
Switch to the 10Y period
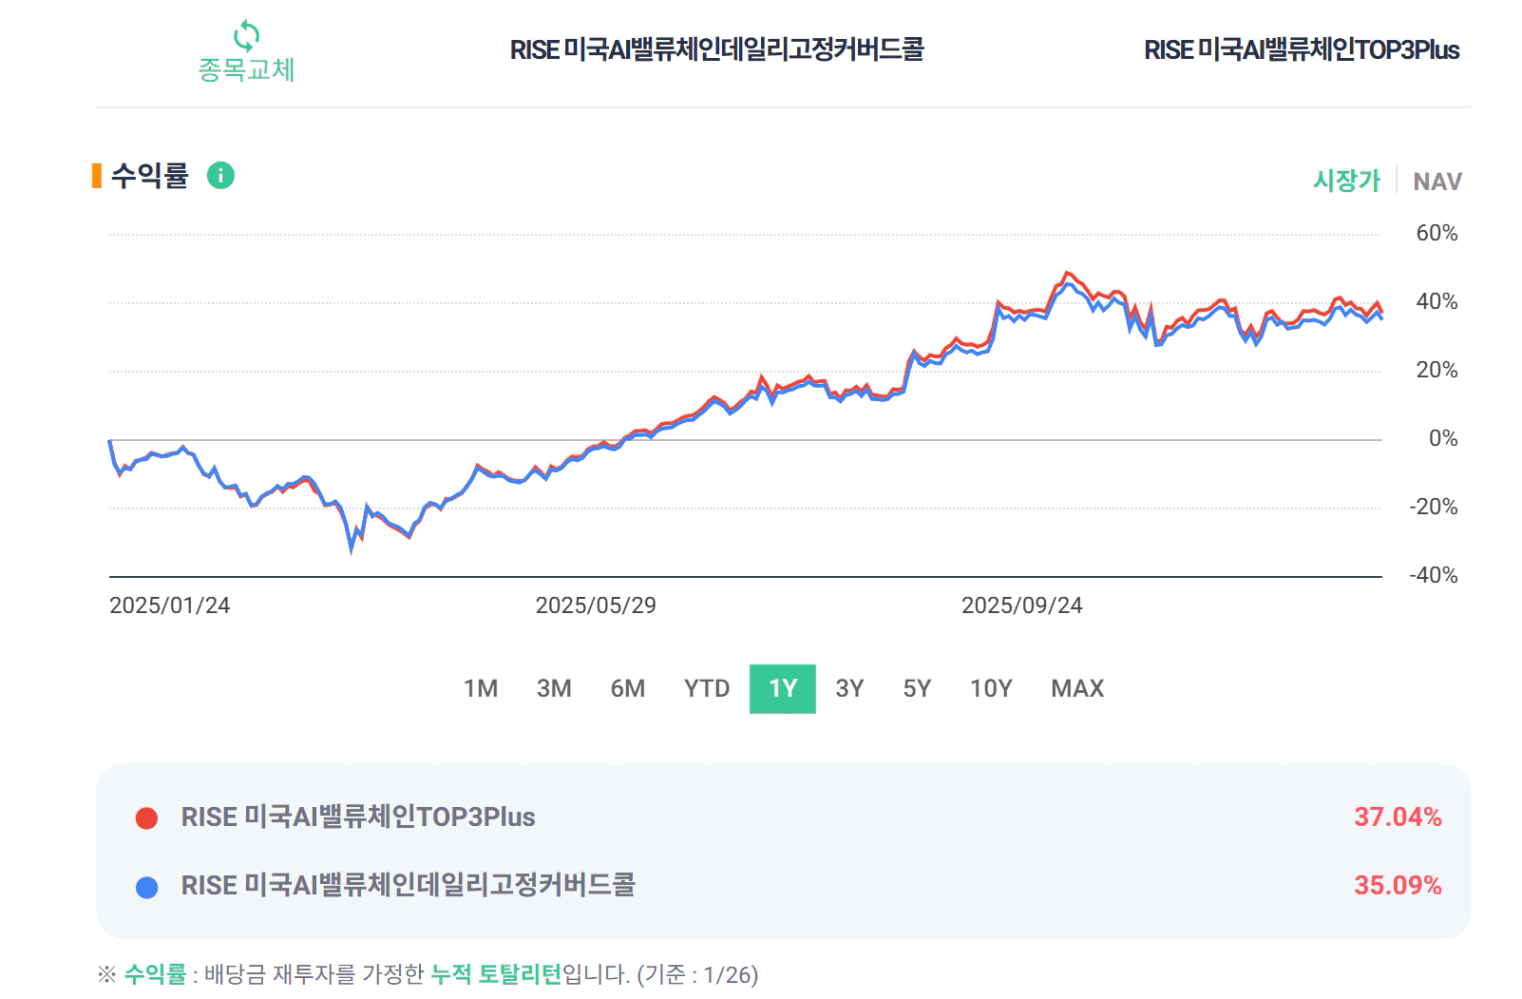[x=991, y=689]
